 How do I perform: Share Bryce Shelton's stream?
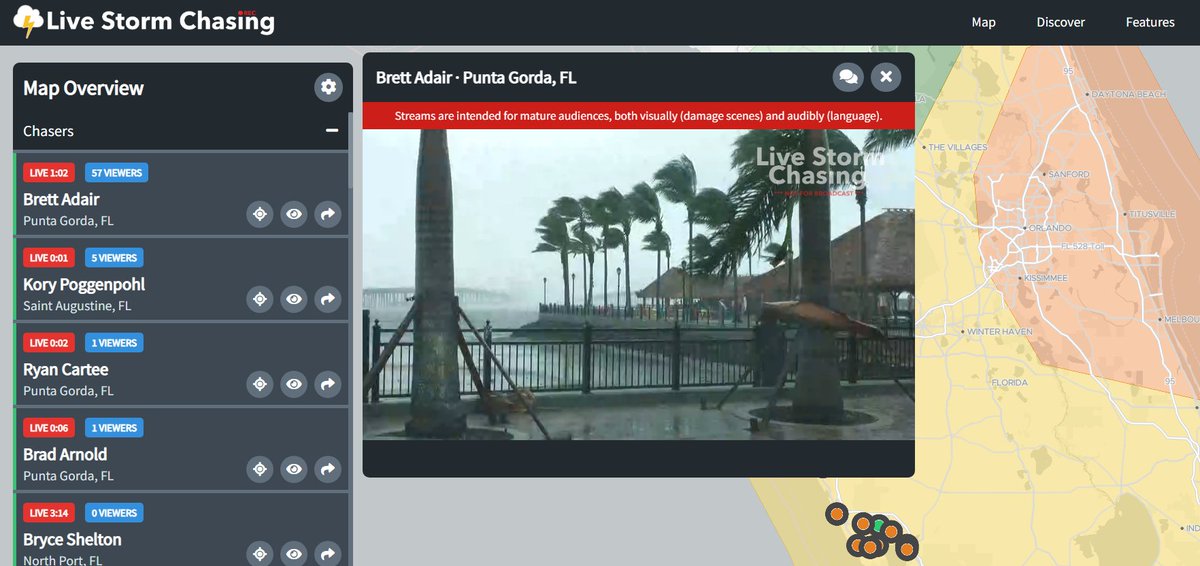tap(327, 553)
